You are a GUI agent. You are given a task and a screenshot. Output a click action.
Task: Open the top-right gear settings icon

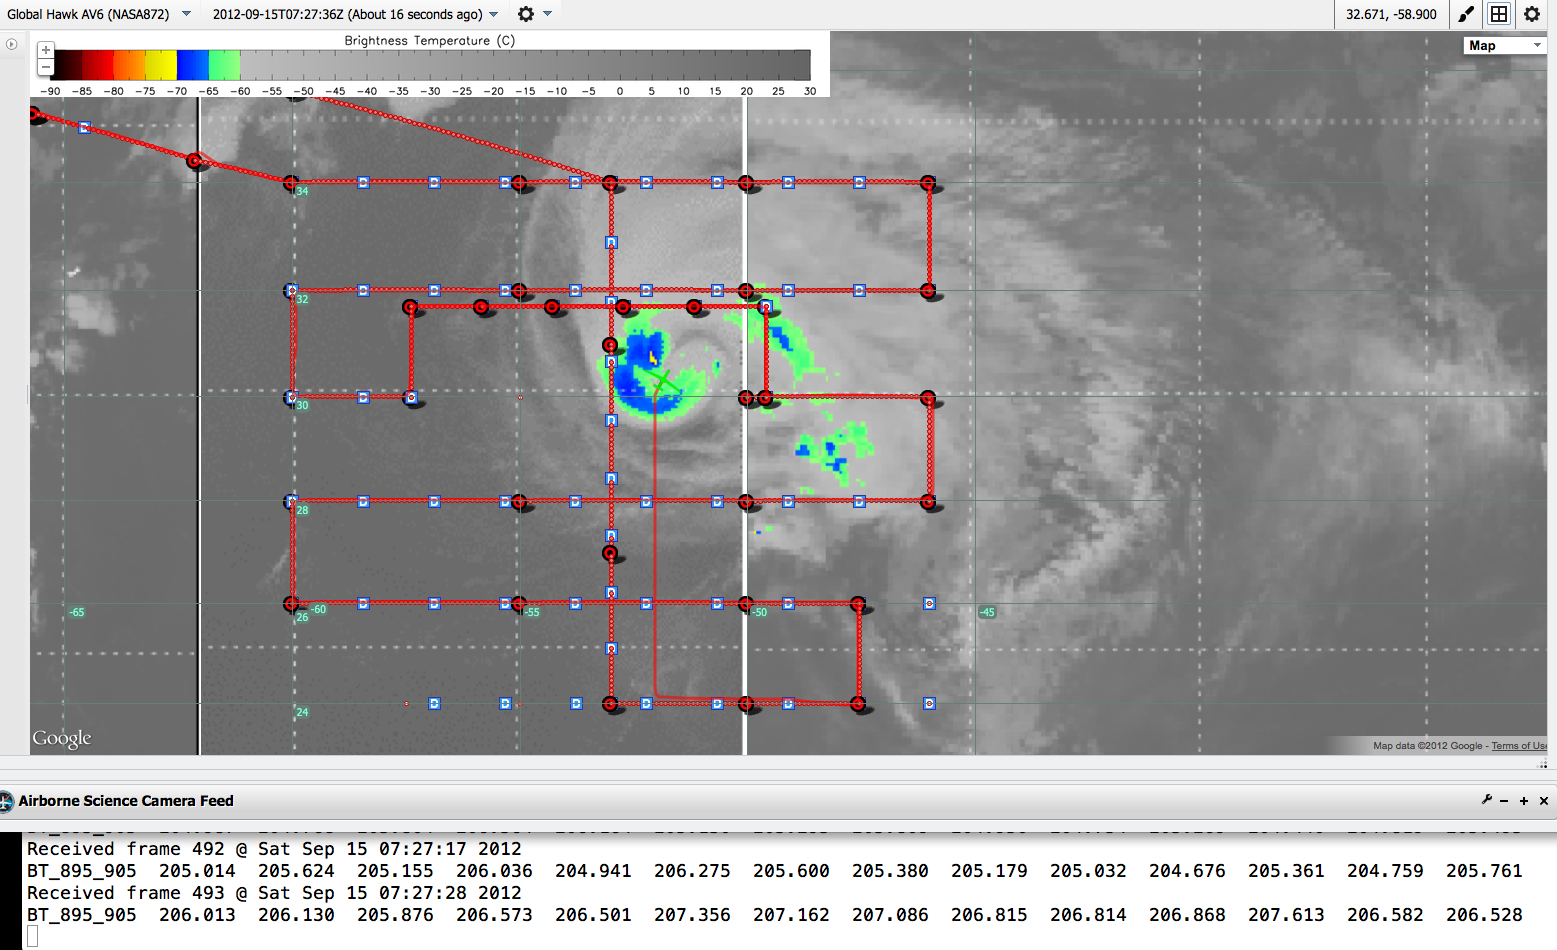1531,14
